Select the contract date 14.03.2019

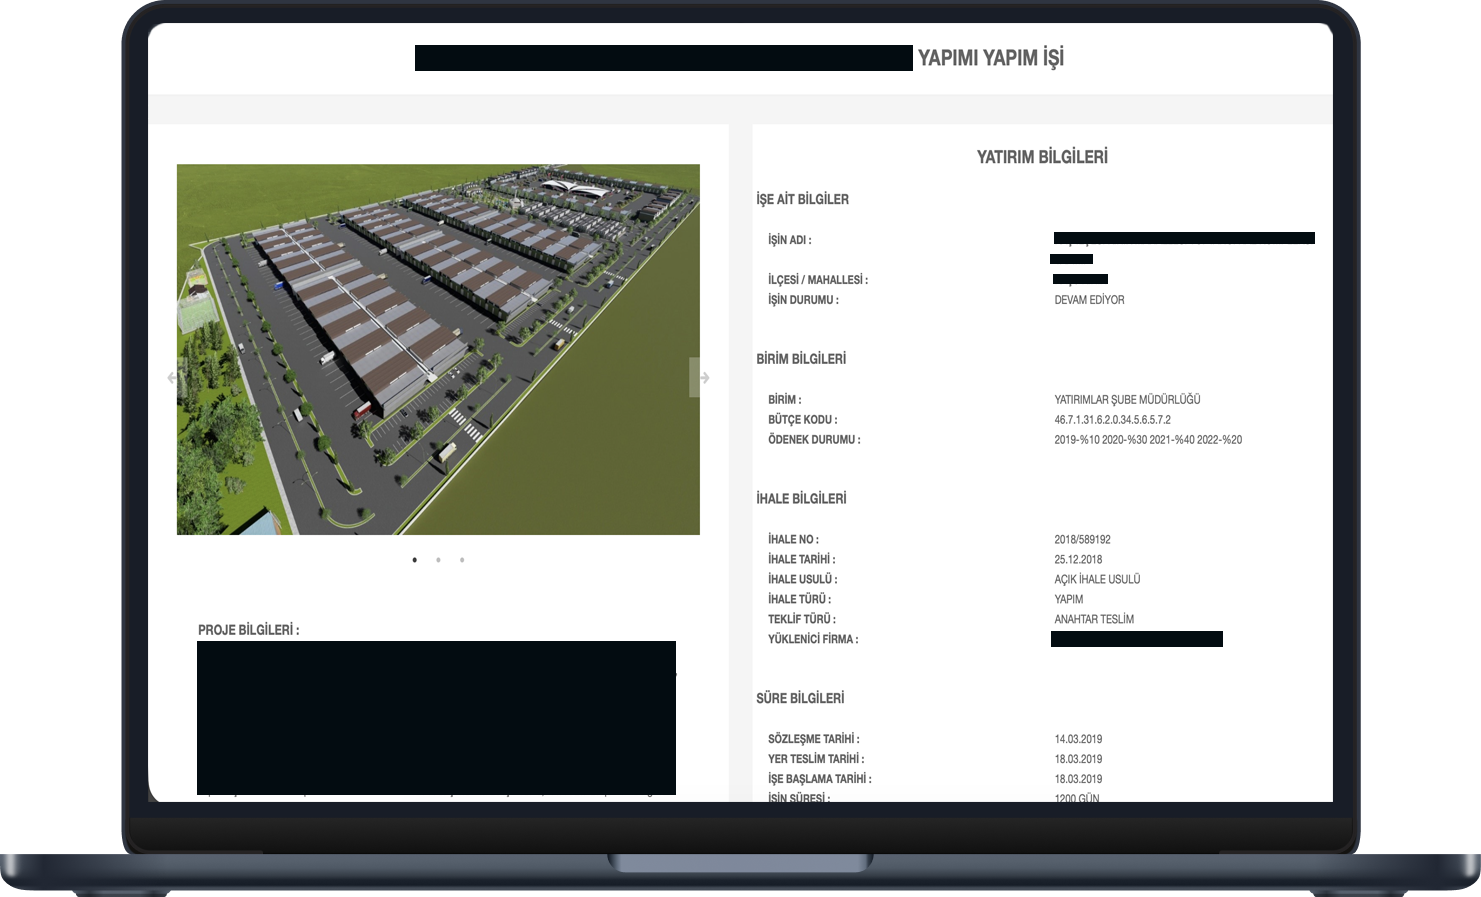pyautogui.click(x=1078, y=740)
